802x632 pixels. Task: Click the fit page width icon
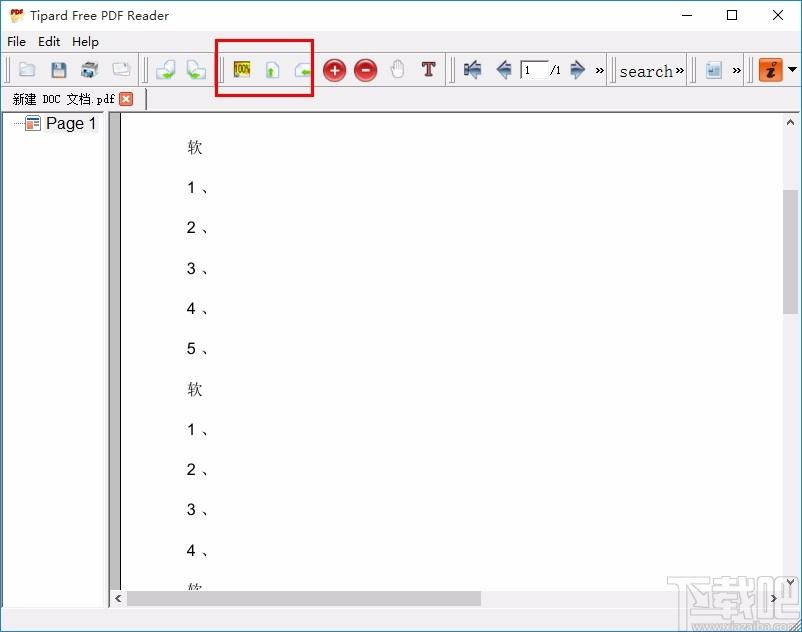pyautogui.click(x=303, y=71)
